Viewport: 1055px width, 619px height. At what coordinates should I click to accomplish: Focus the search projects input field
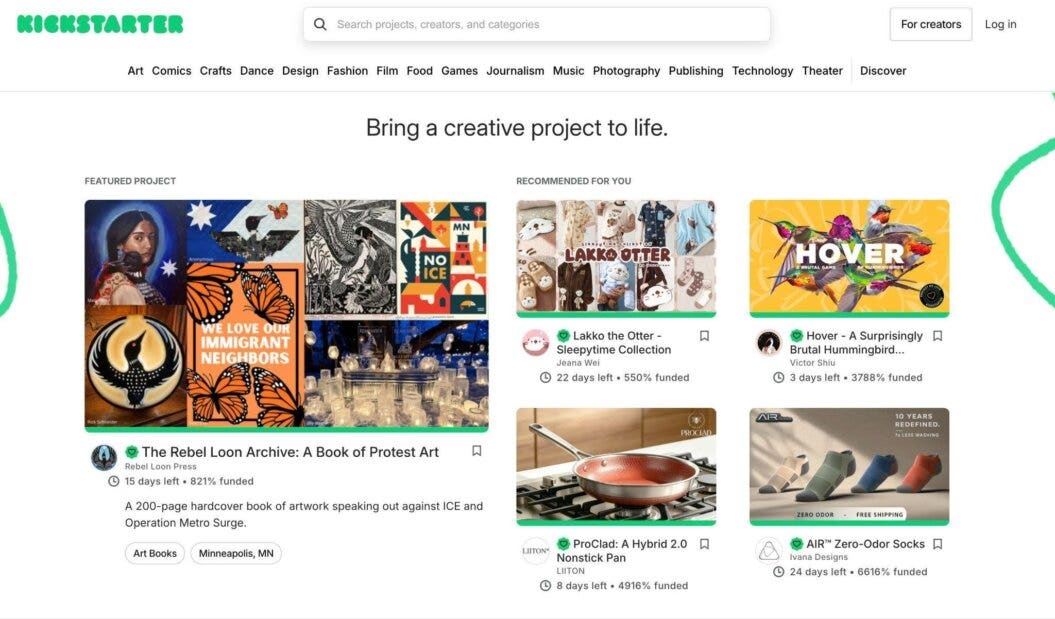[x=536, y=24]
